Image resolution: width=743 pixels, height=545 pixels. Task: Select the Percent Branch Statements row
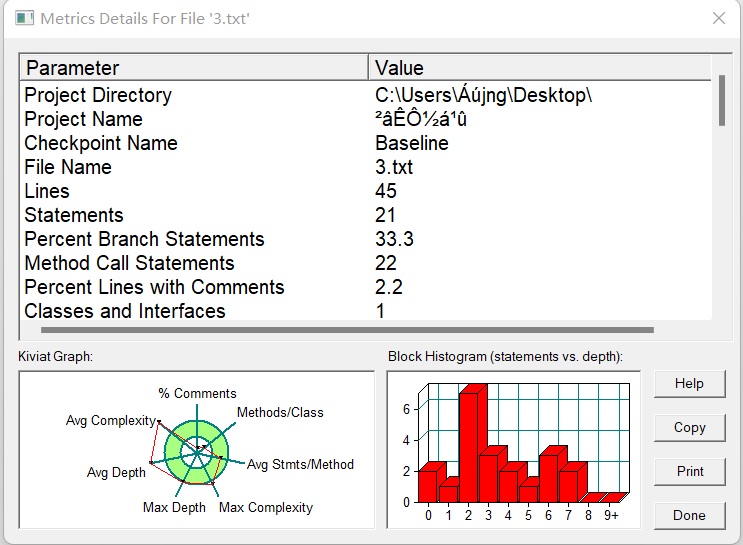pos(365,239)
